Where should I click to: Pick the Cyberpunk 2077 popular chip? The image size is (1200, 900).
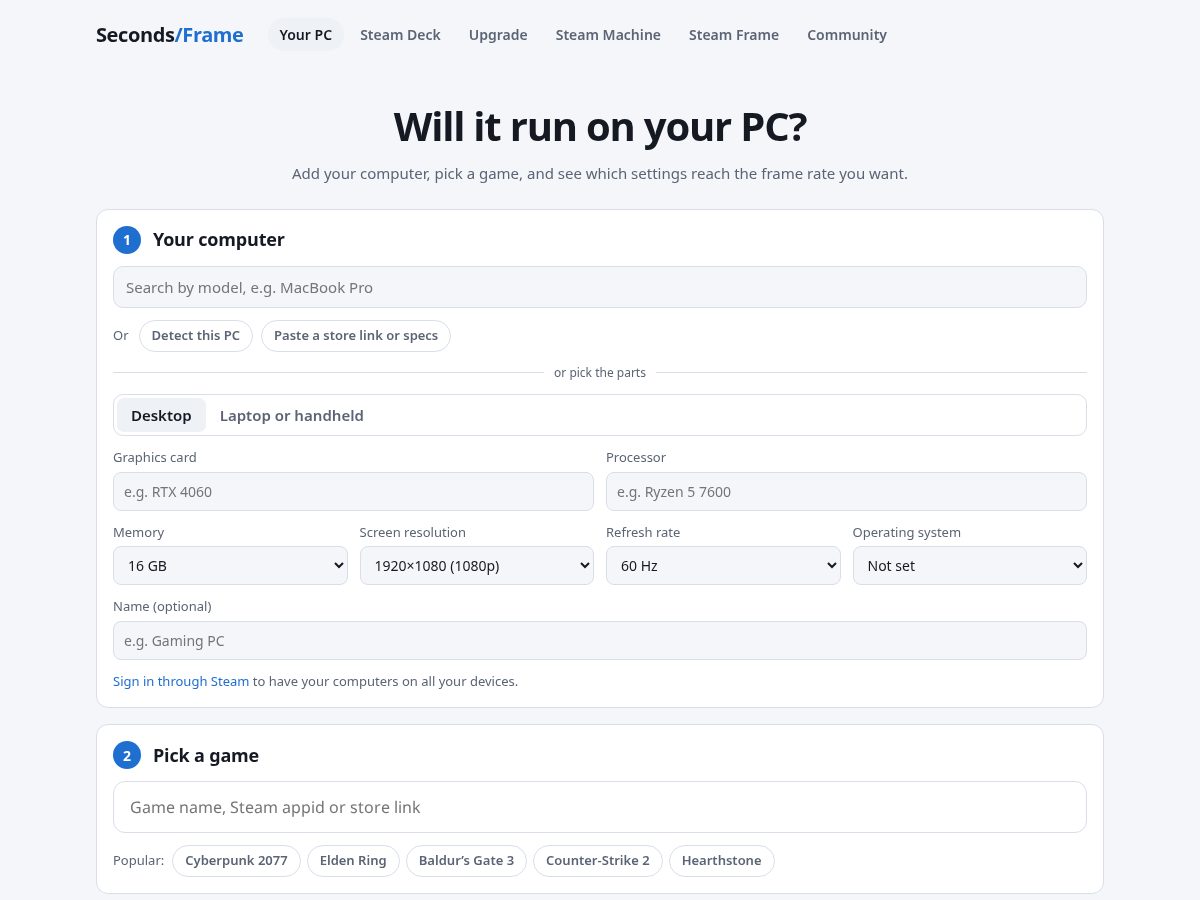[236, 861]
